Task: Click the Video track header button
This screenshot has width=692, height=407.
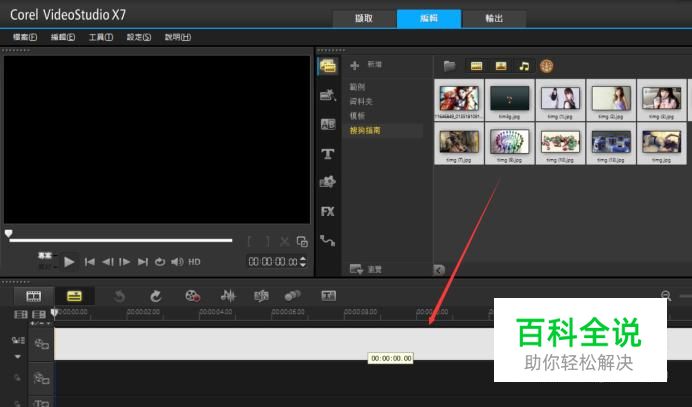Action: [x=41, y=344]
